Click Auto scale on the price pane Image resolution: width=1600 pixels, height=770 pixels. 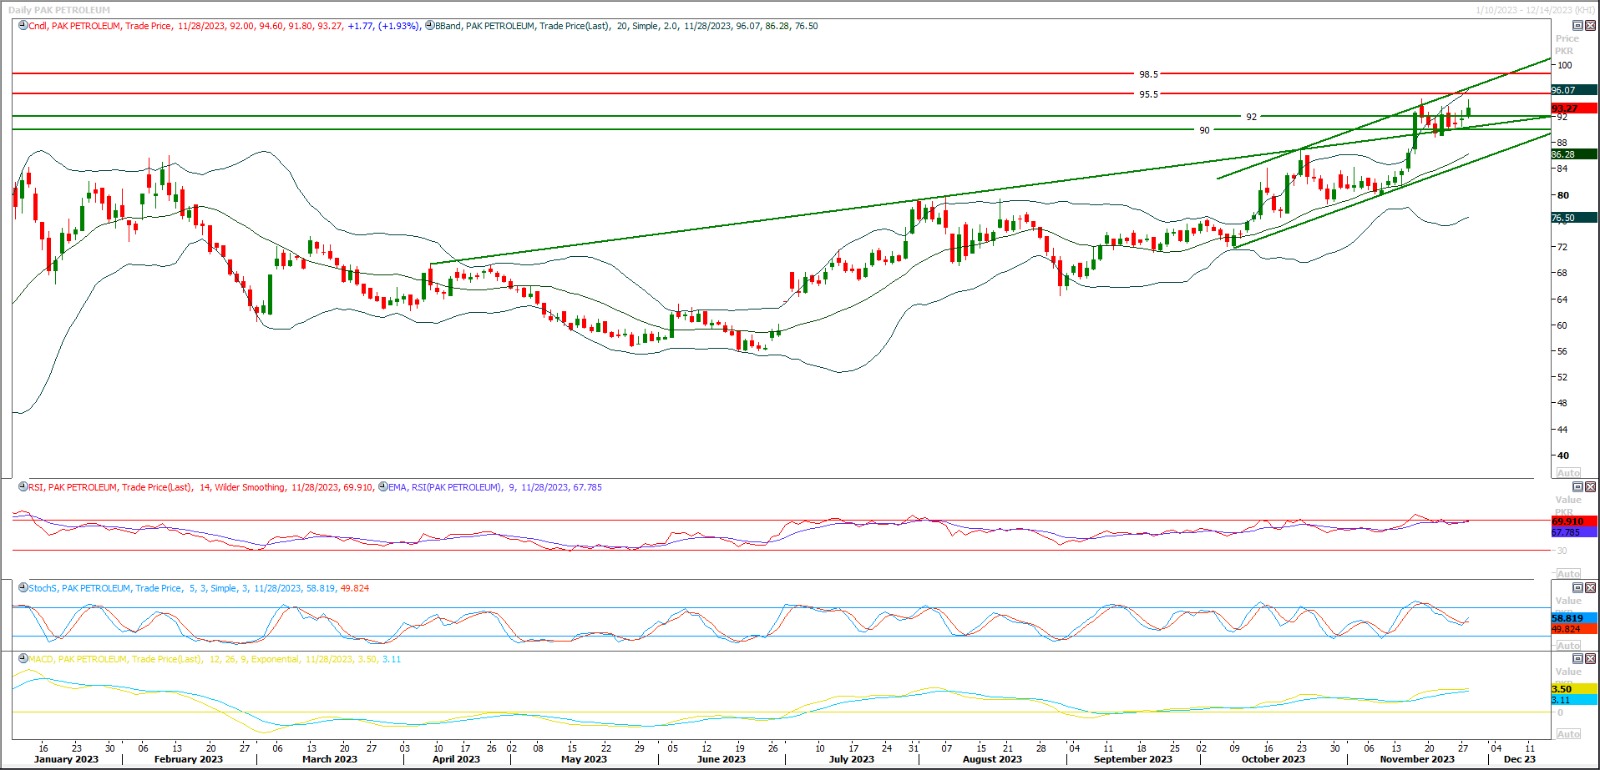tap(1568, 472)
